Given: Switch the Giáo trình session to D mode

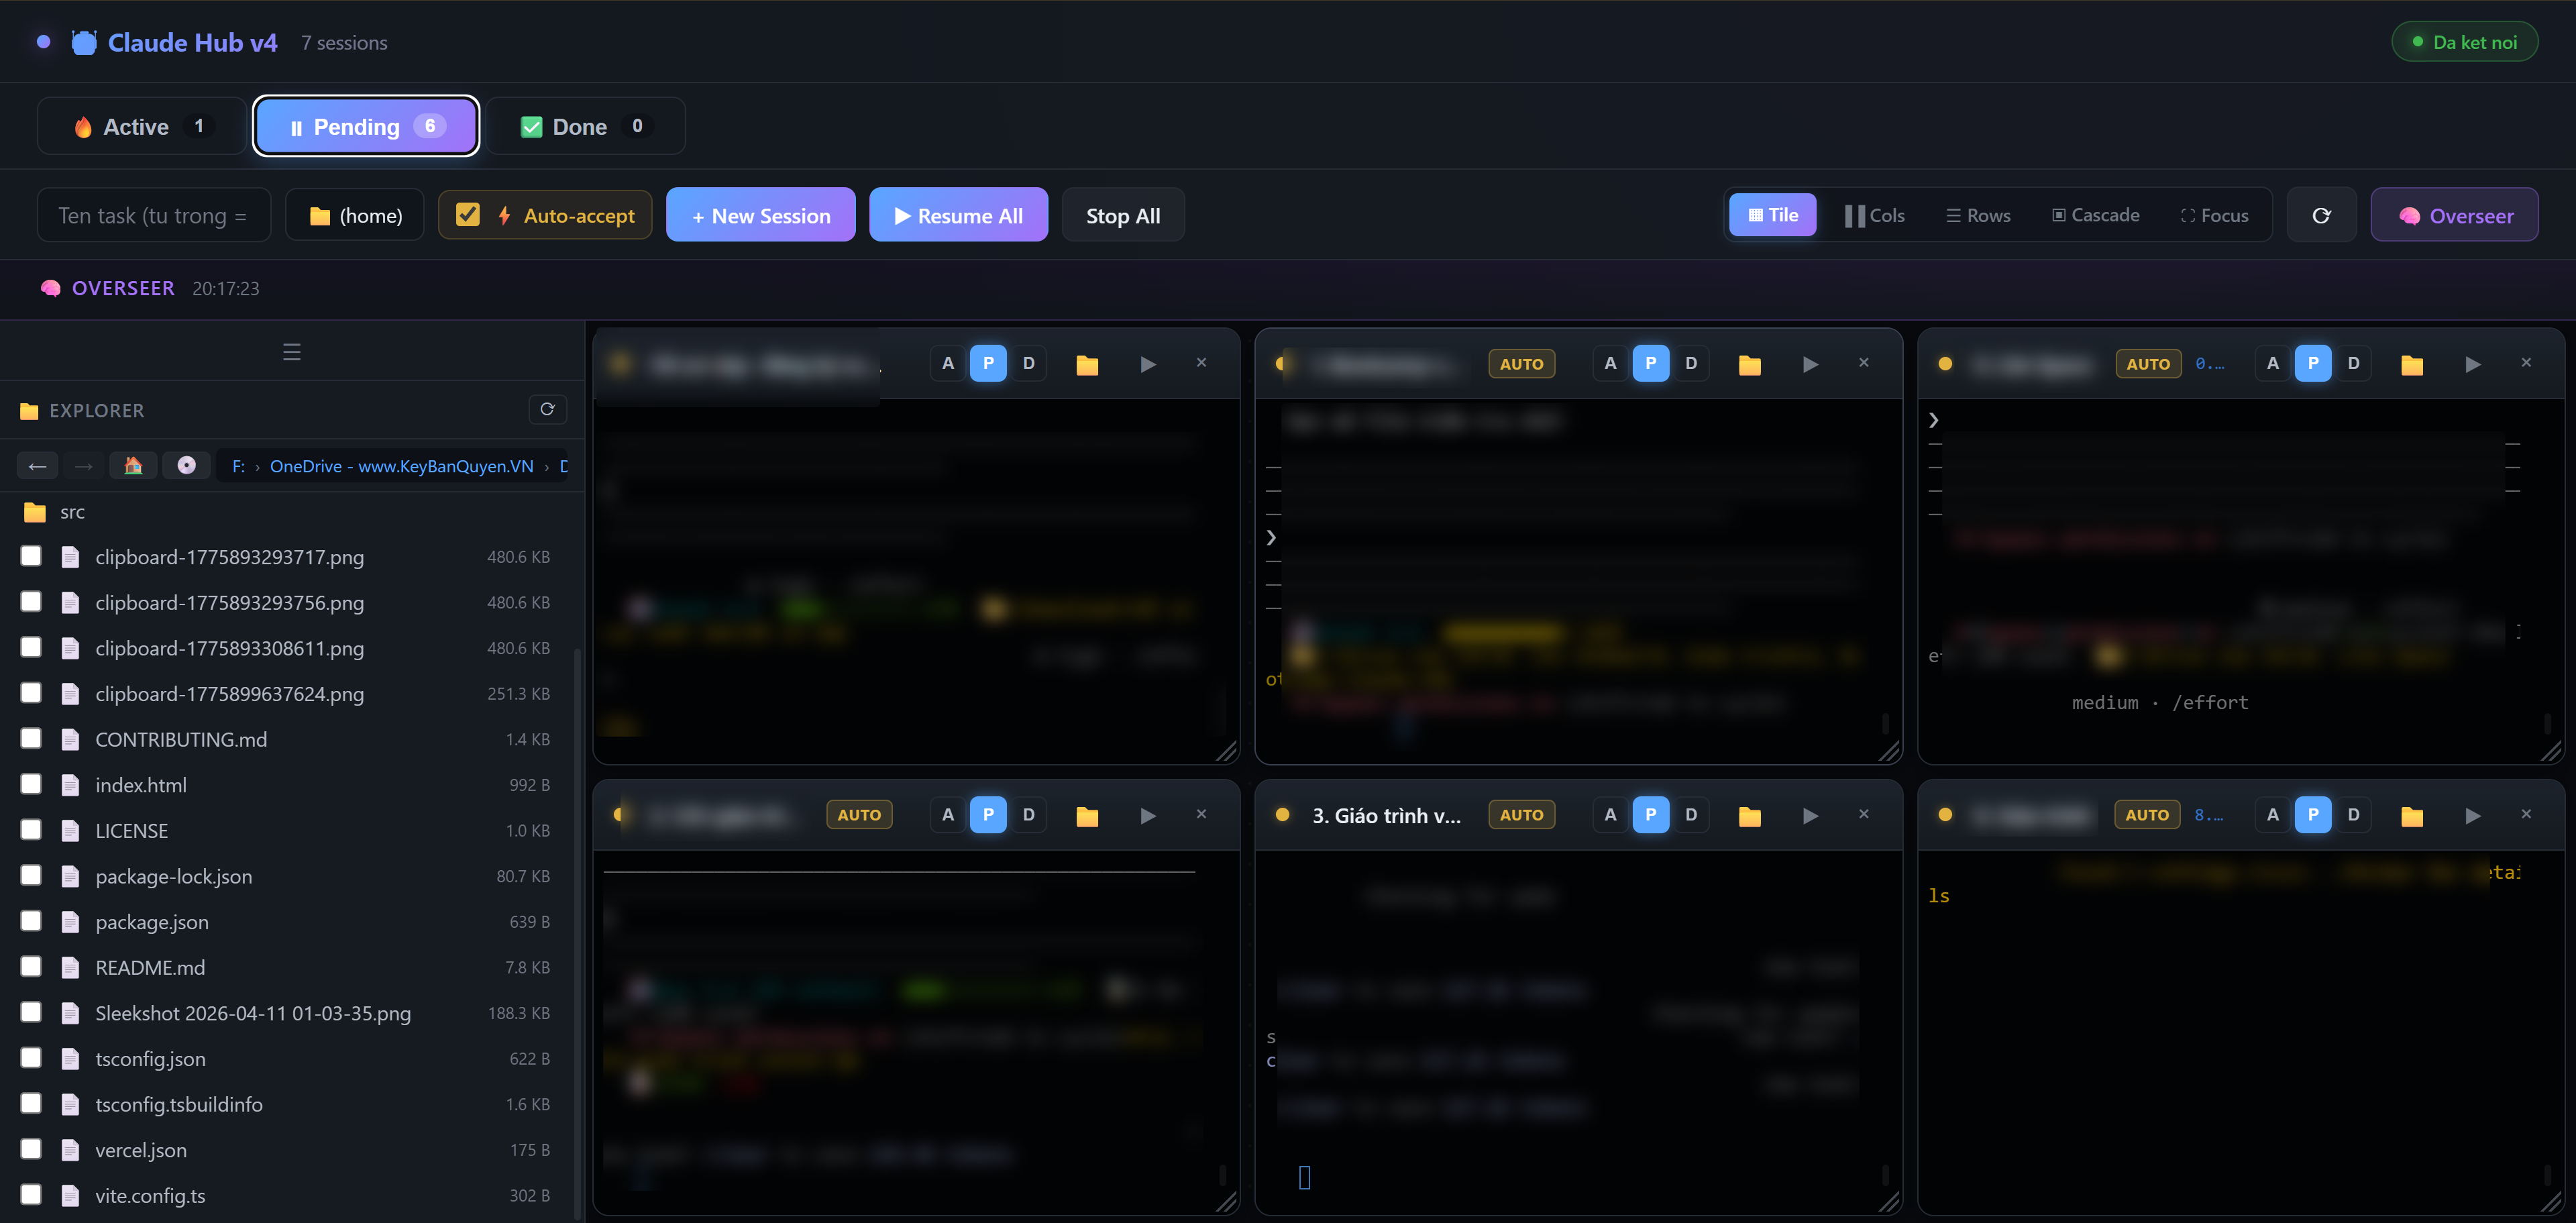Looking at the screenshot, I should (x=1691, y=814).
